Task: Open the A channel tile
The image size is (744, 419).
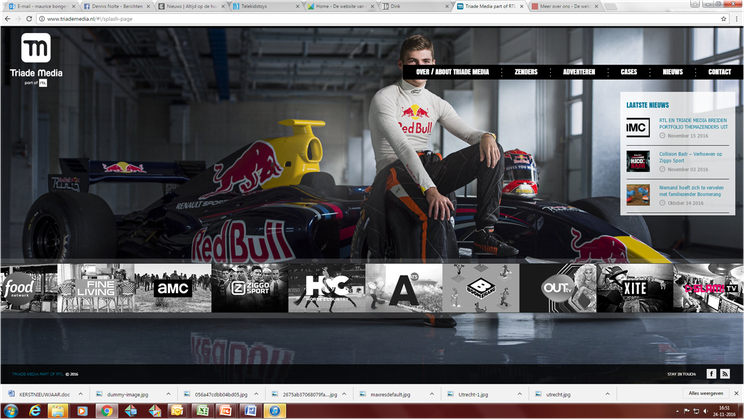Action: coord(404,288)
